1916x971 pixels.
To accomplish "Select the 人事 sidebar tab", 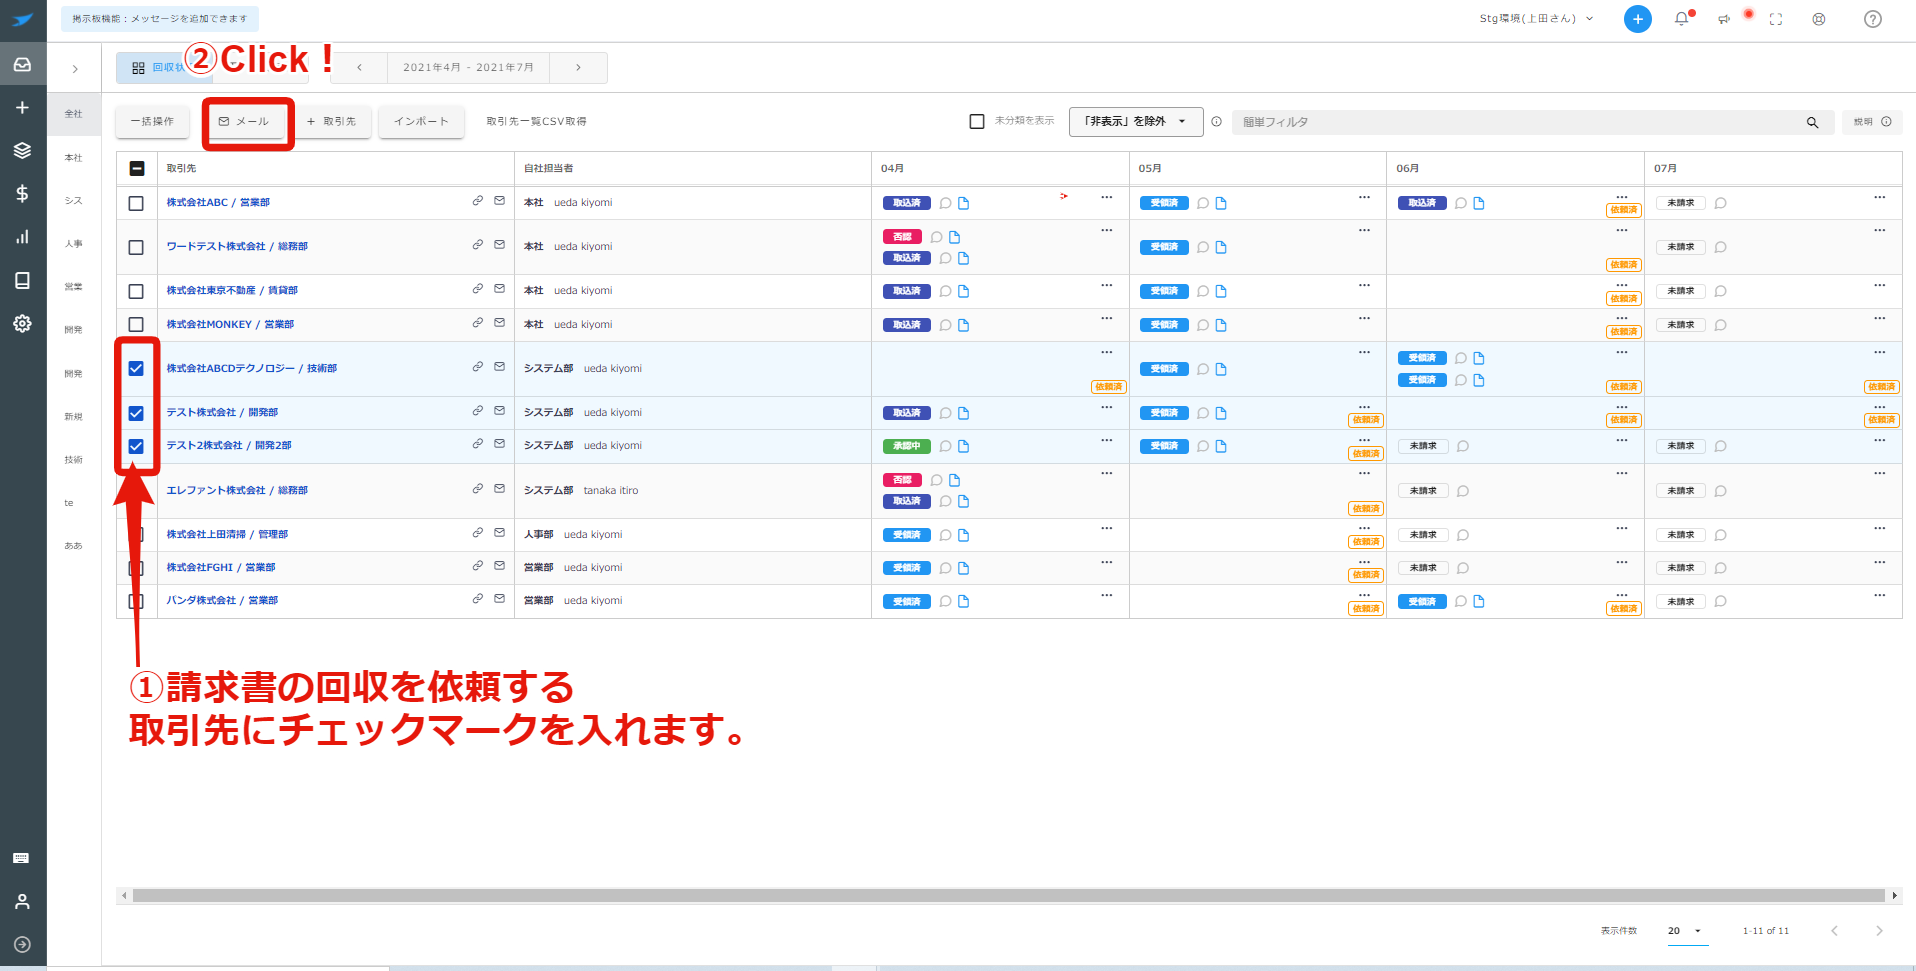I will click(x=74, y=244).
